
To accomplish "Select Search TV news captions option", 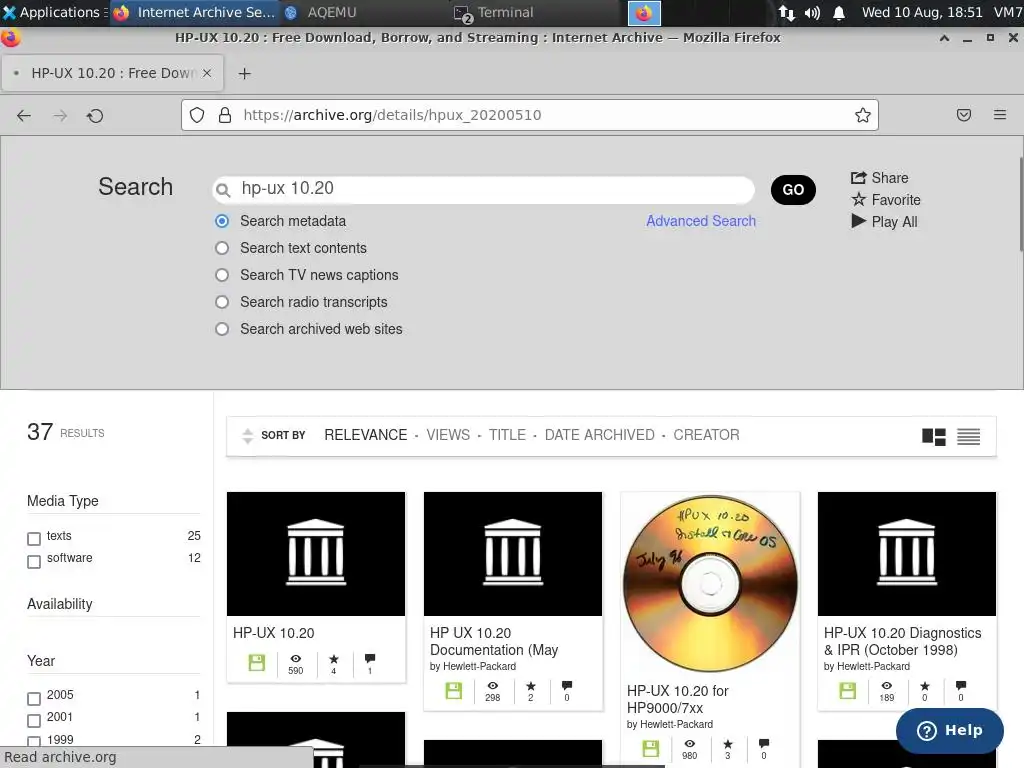I will [x=222, y=275].
